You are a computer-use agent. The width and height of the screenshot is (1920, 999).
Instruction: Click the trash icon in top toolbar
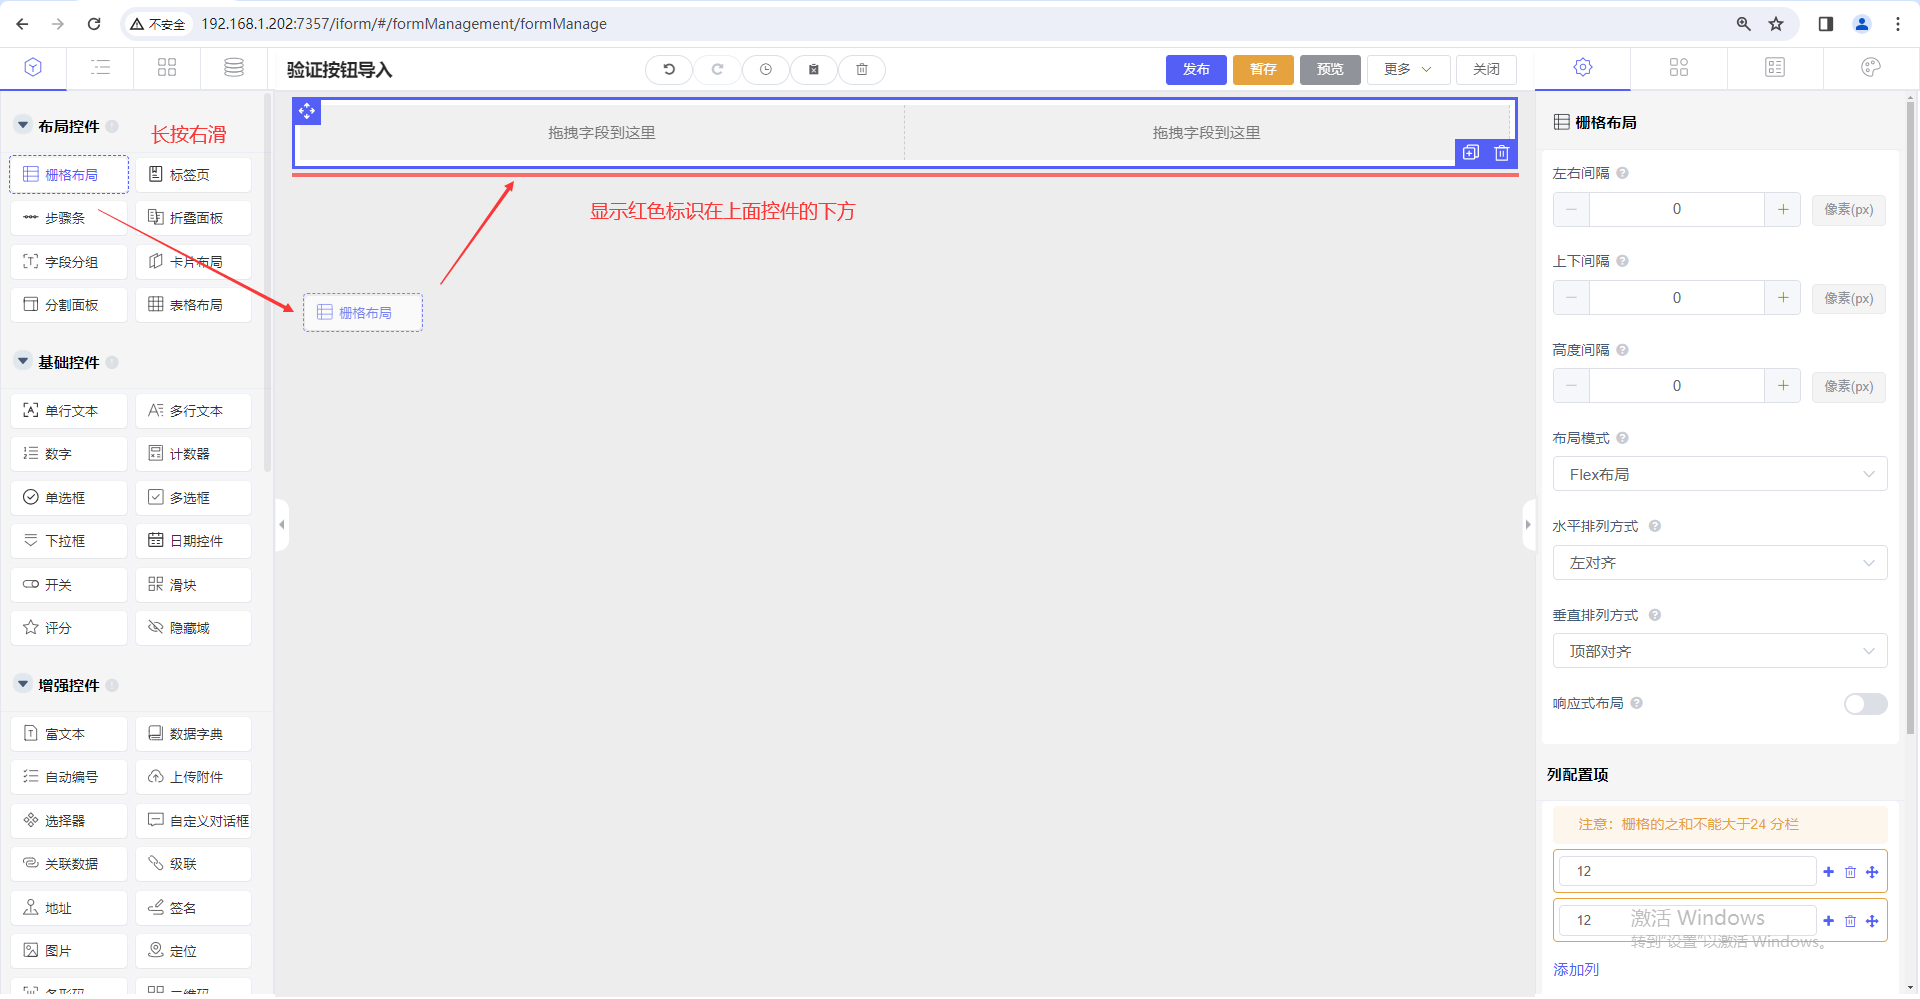point(861,69)
